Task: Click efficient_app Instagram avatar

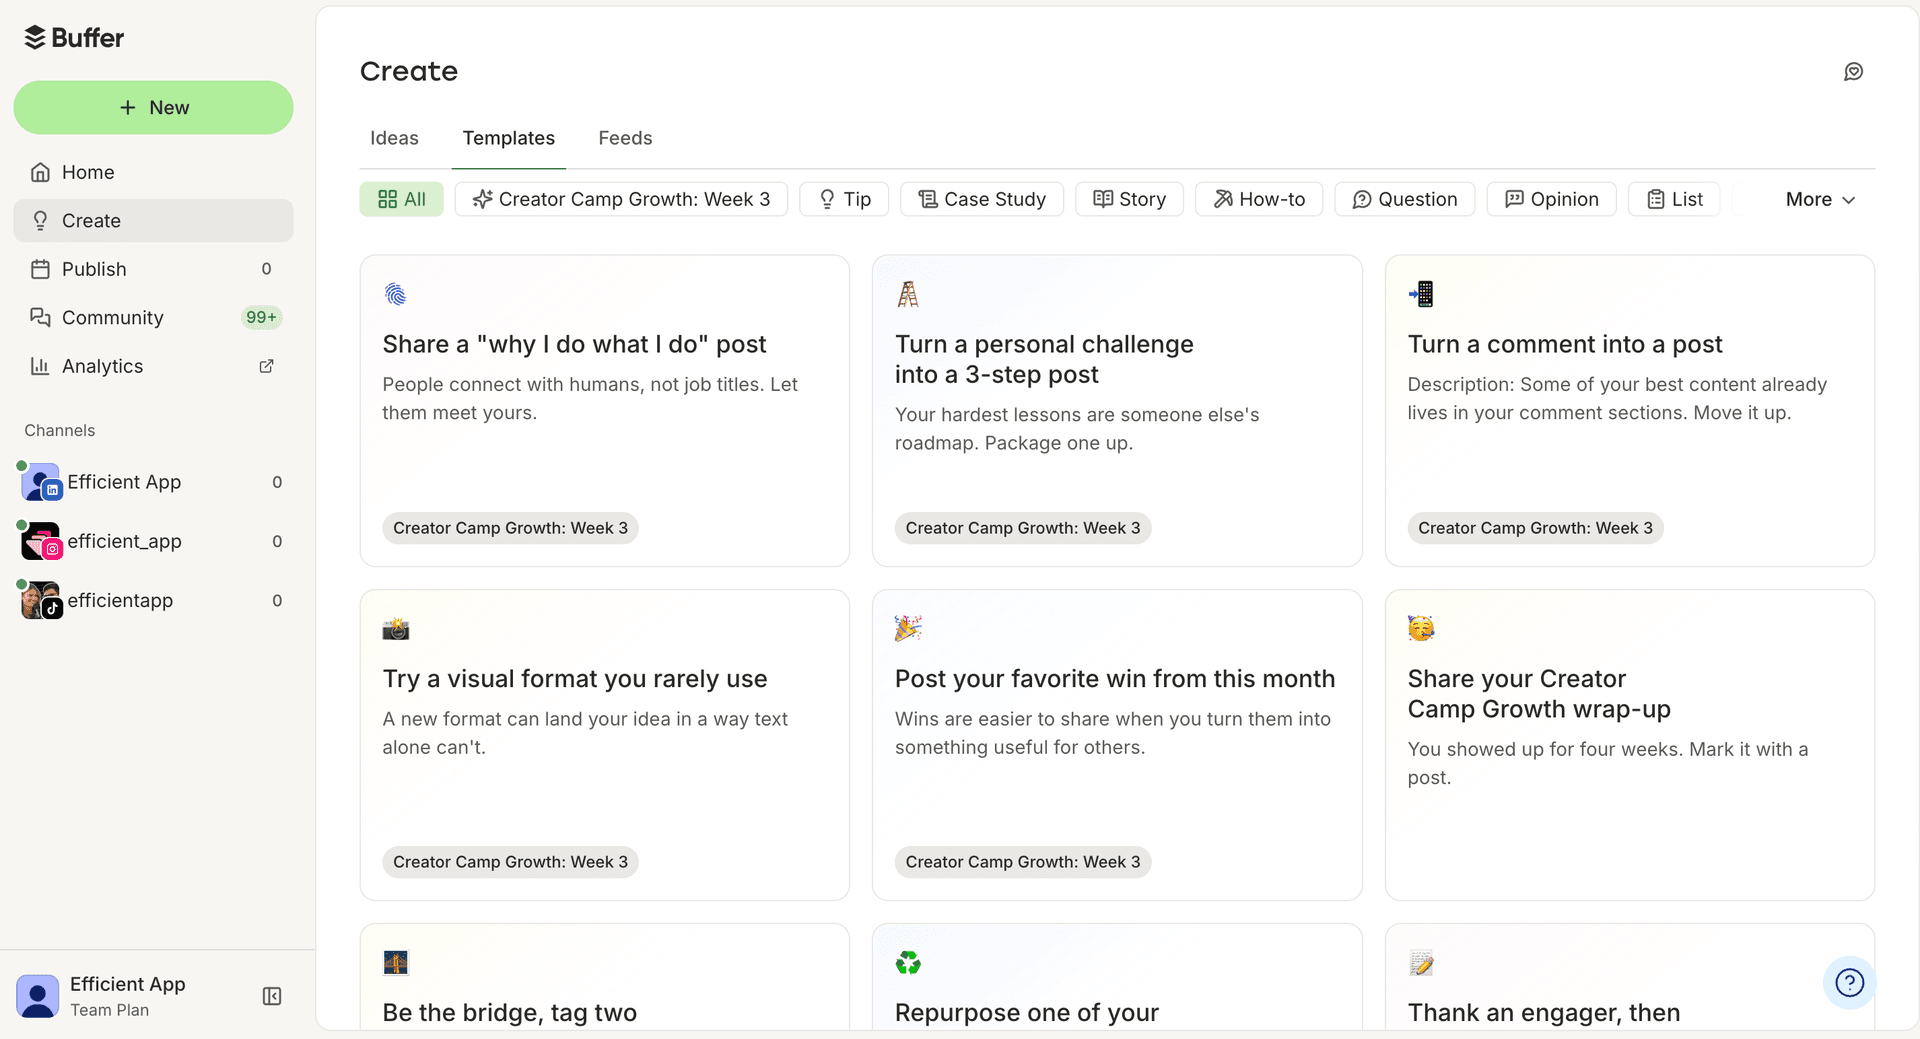Action: 41,541
